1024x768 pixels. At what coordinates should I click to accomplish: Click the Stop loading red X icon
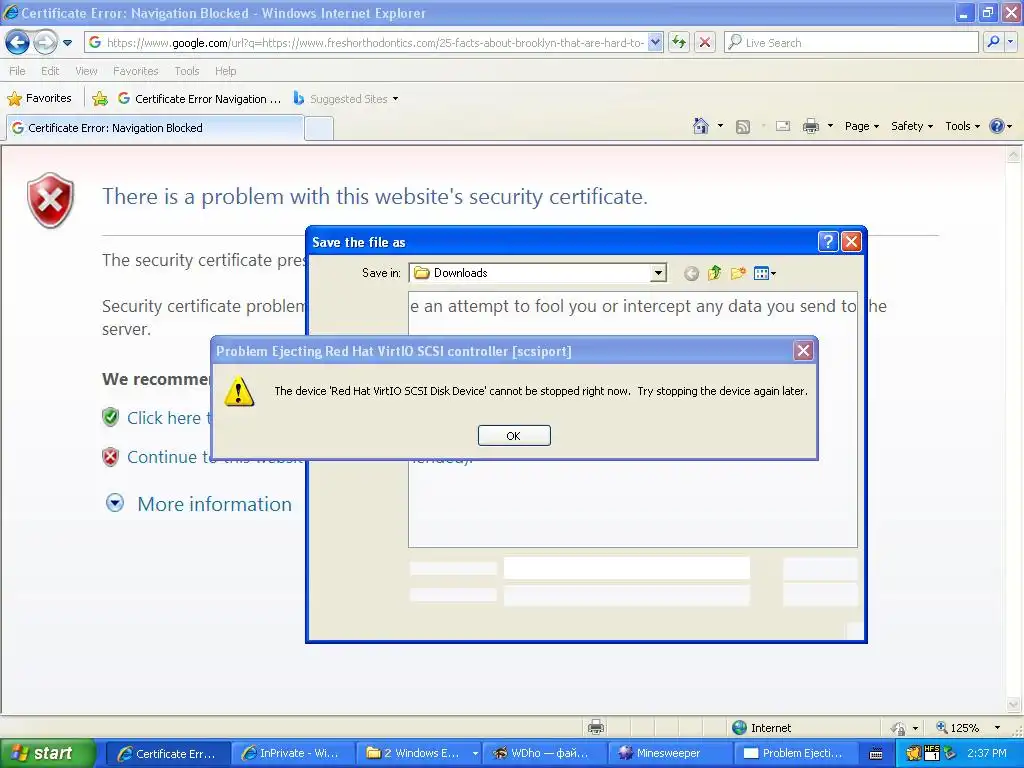click(705, 42)
